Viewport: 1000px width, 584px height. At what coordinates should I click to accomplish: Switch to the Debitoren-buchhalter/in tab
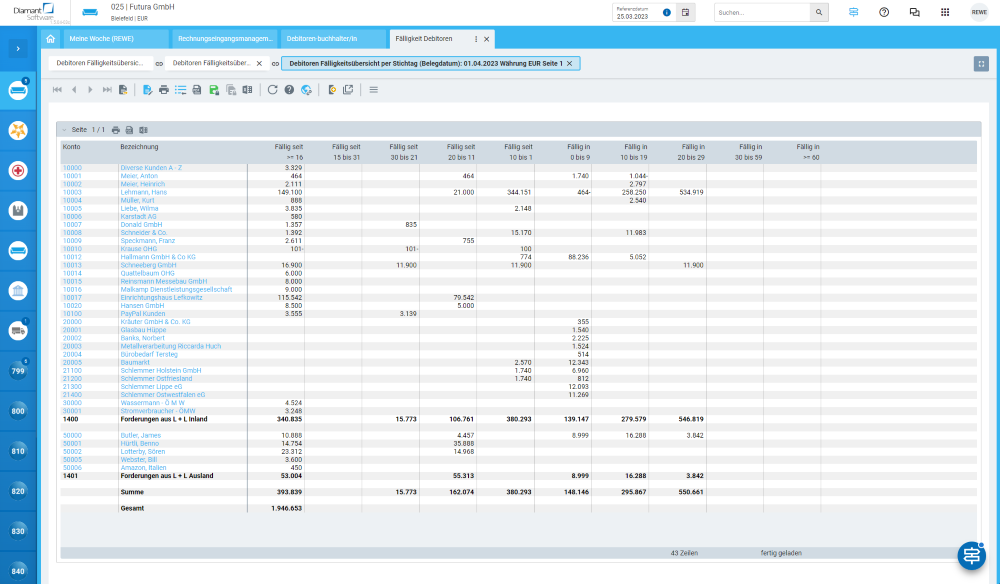pos(334,39)
